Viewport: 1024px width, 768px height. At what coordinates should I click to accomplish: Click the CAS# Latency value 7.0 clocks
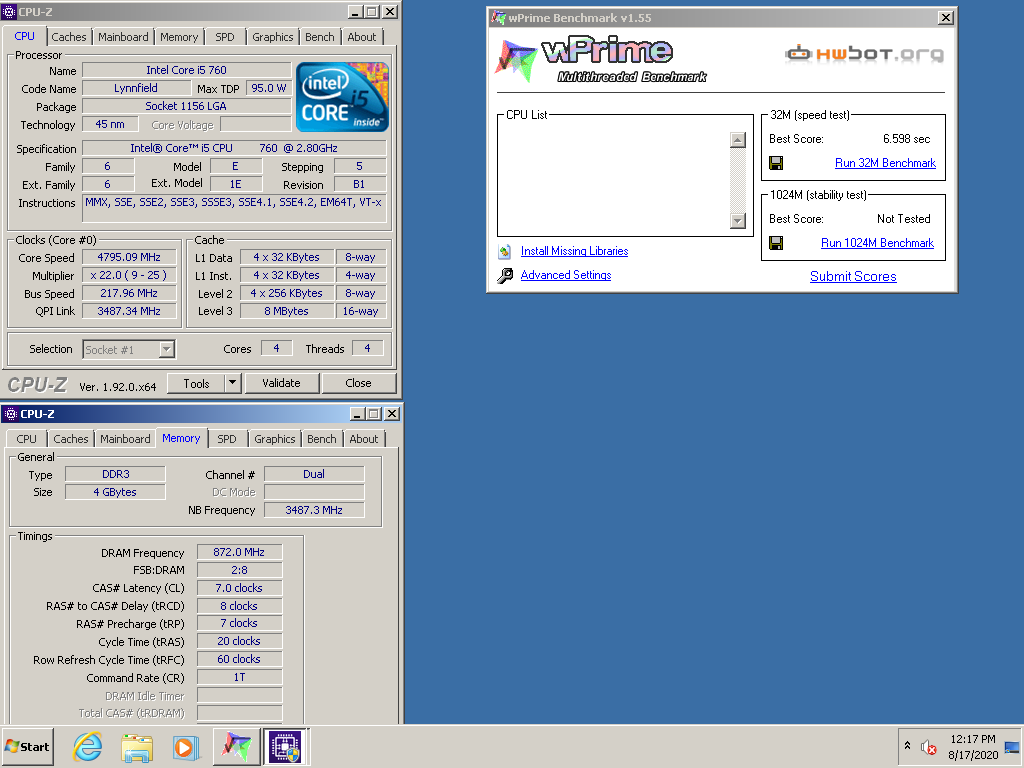click(239, 588)
